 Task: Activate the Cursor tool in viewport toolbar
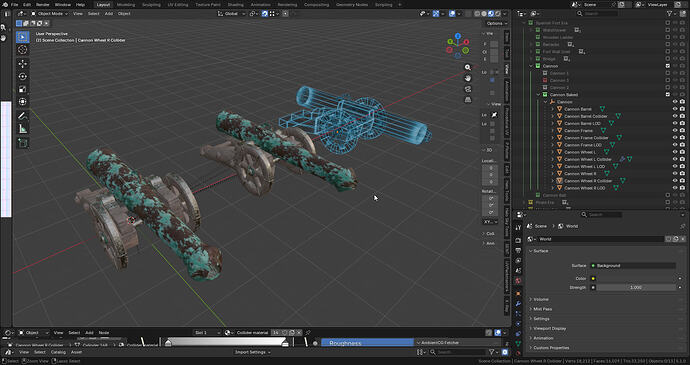[x=22, y=50]
